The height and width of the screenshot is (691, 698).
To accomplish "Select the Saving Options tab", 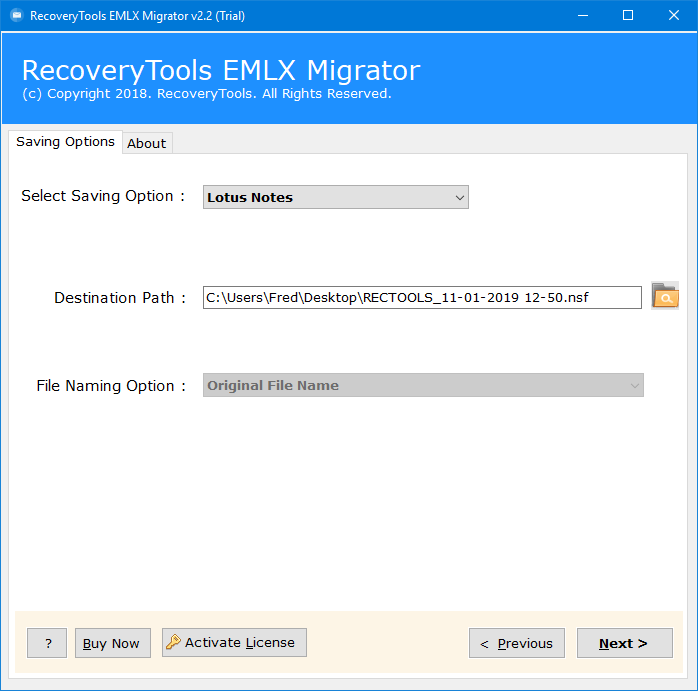I will tap(65, 142).
